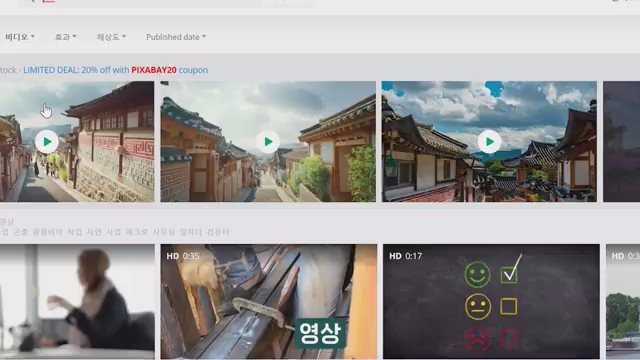Image resolution: width=640 pixels, height=360 pixels.
Task: Select the 일하다 tag
Action: tap(191, 232)
